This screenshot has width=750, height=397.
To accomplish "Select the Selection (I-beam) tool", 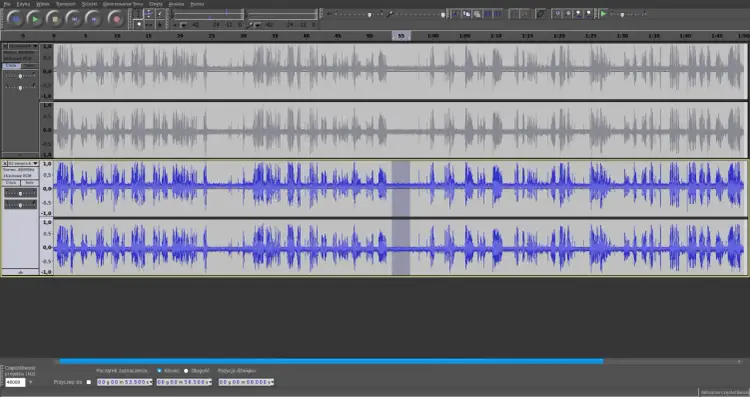I will coord(138,13).
